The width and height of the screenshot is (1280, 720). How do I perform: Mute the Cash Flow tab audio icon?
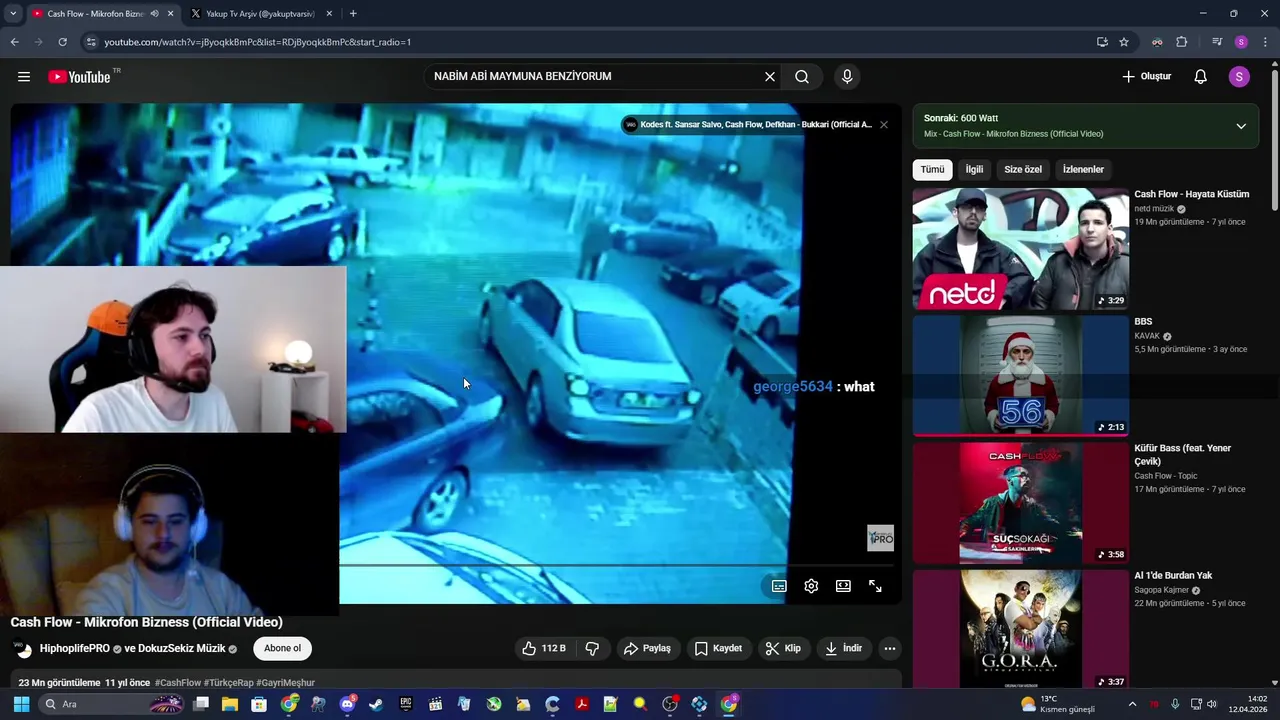pyautogui.click(x=154, y=14)
